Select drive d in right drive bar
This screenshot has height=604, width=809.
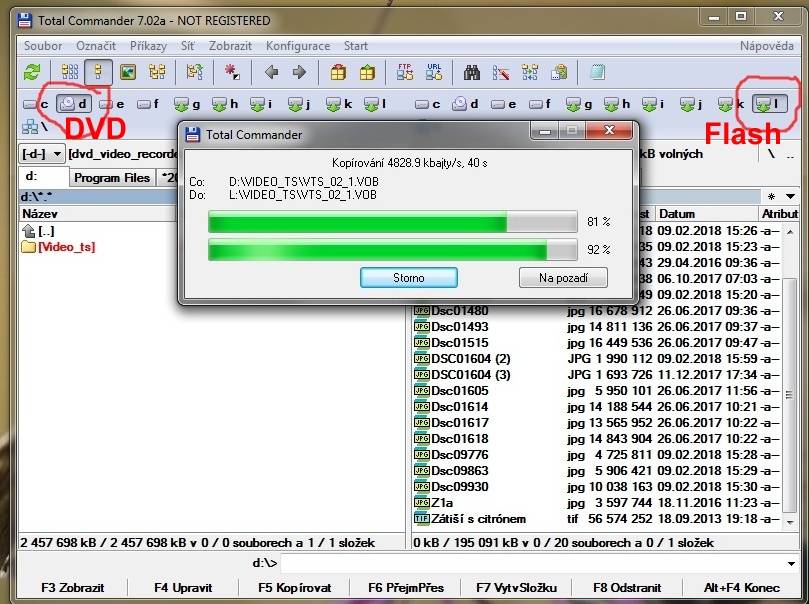click(x=465, y=104)
